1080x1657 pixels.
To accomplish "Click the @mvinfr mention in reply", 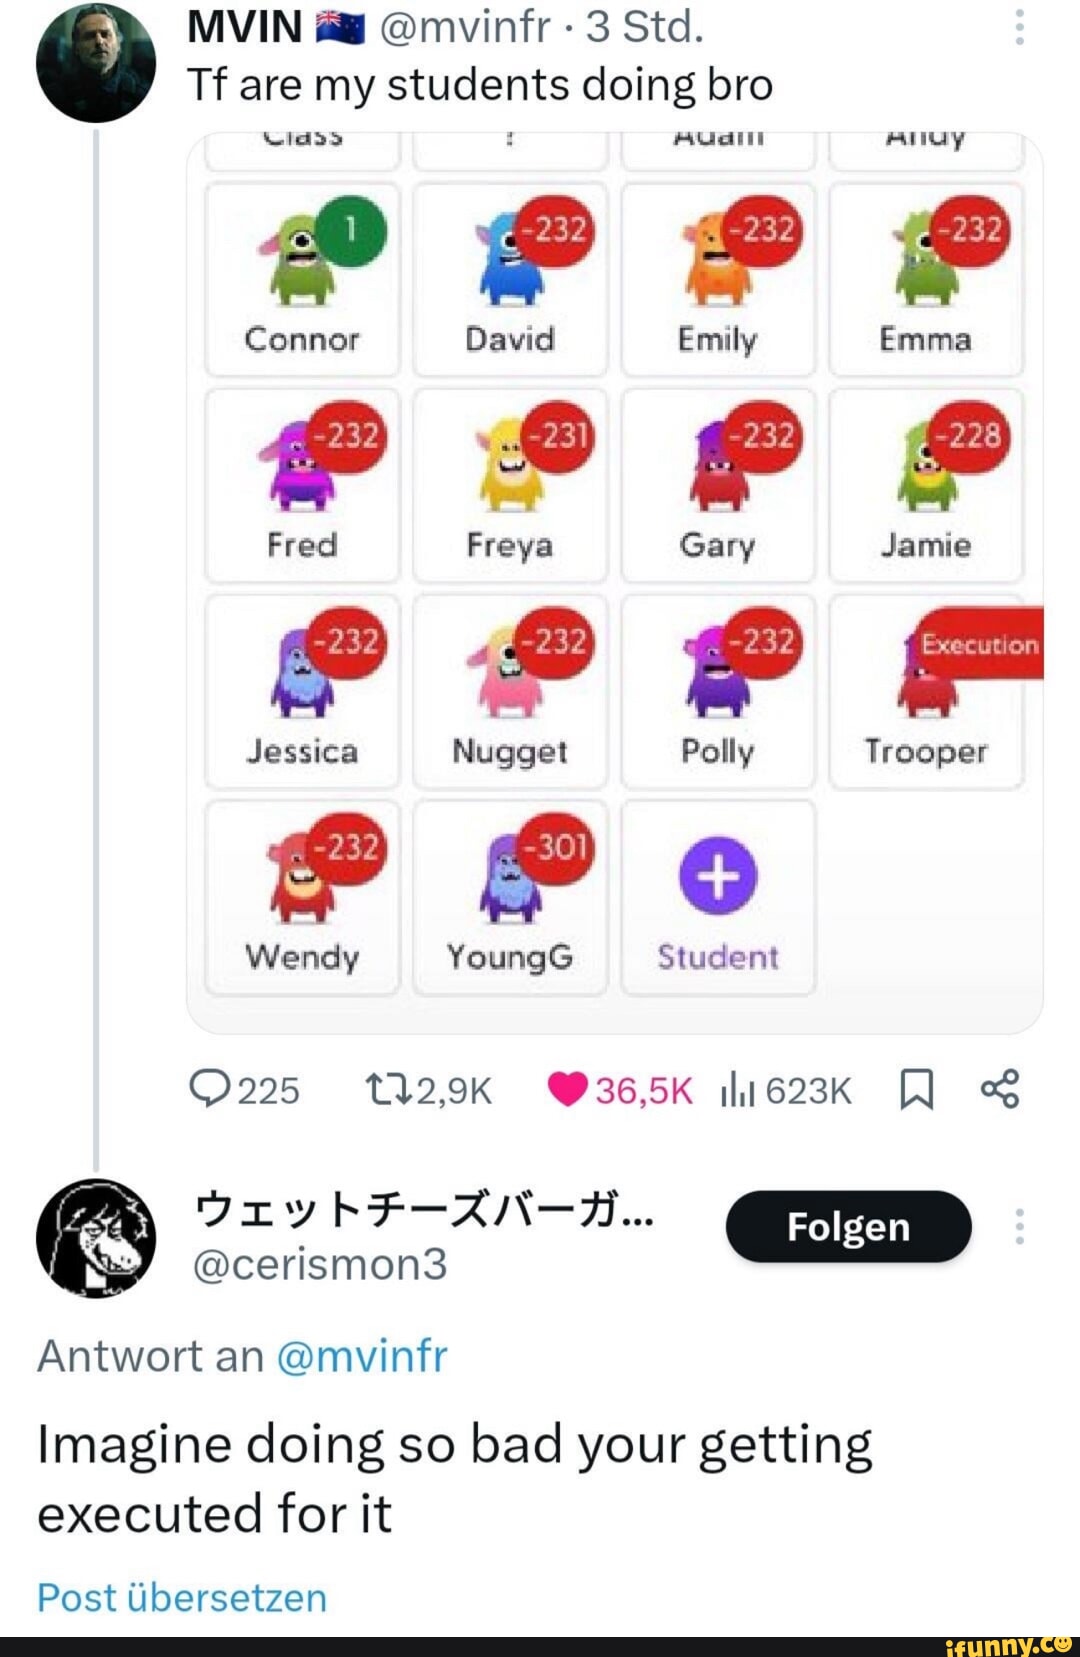I will click(x=360, y=1356).
